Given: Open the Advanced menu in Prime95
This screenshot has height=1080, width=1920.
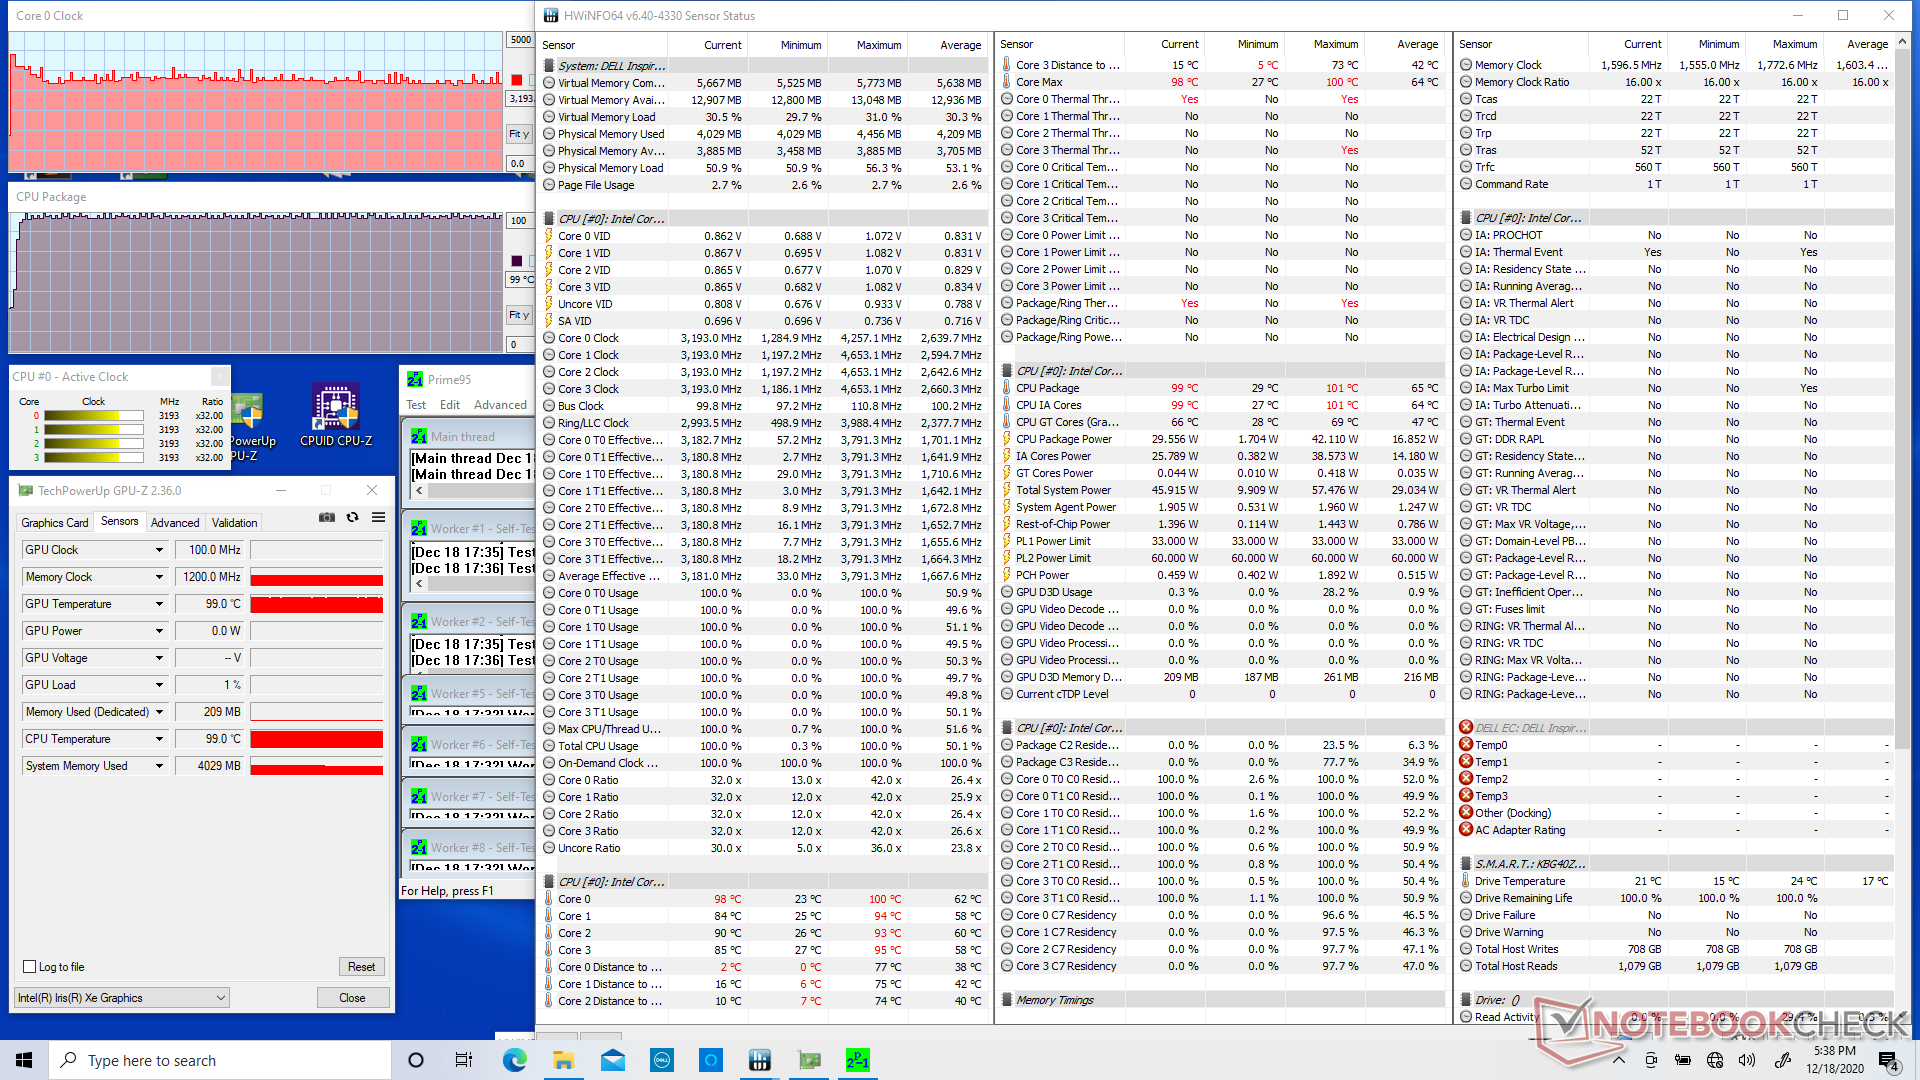Looking at the screenshot, I should pyautogui.click(x=500, y=405).
